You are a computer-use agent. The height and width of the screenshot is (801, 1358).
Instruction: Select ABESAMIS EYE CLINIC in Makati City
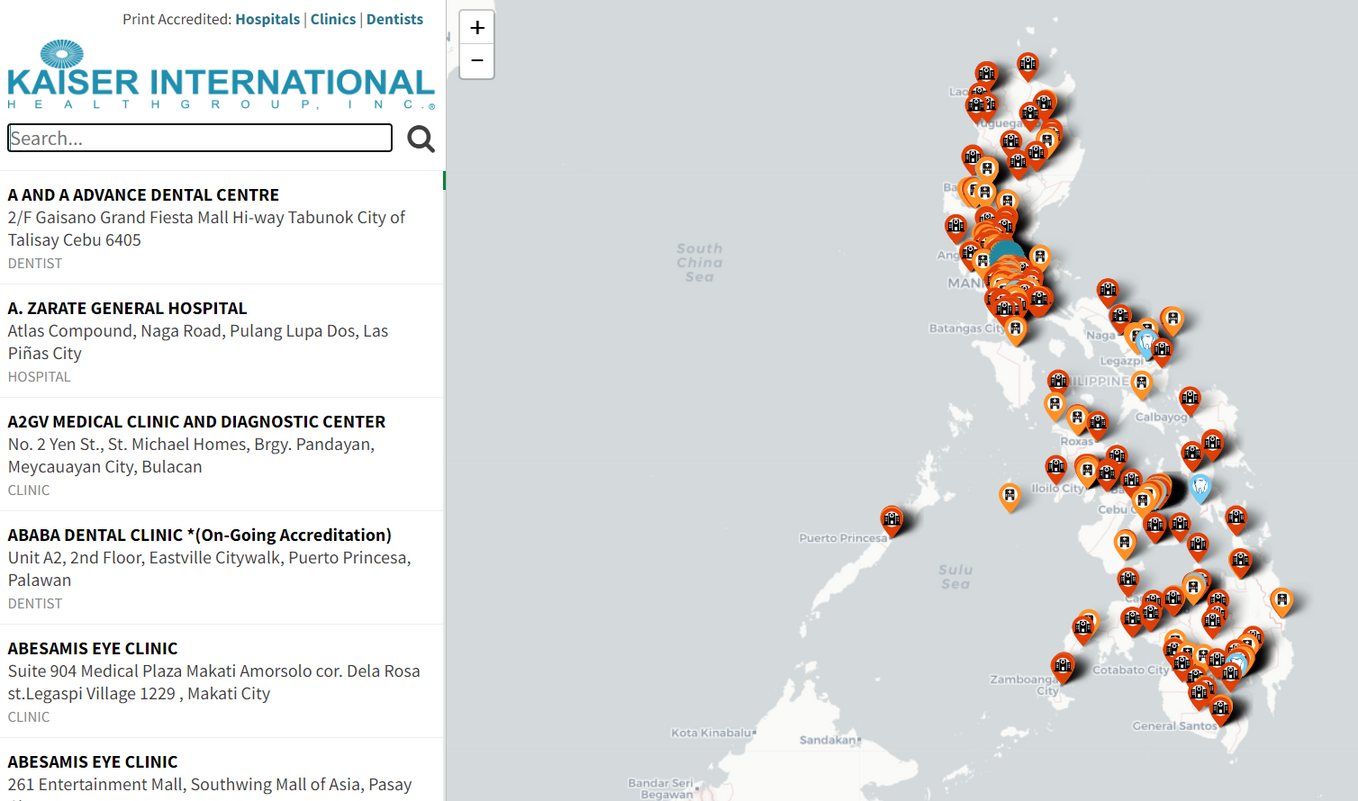pyautogui.click(x=93, y=648)
